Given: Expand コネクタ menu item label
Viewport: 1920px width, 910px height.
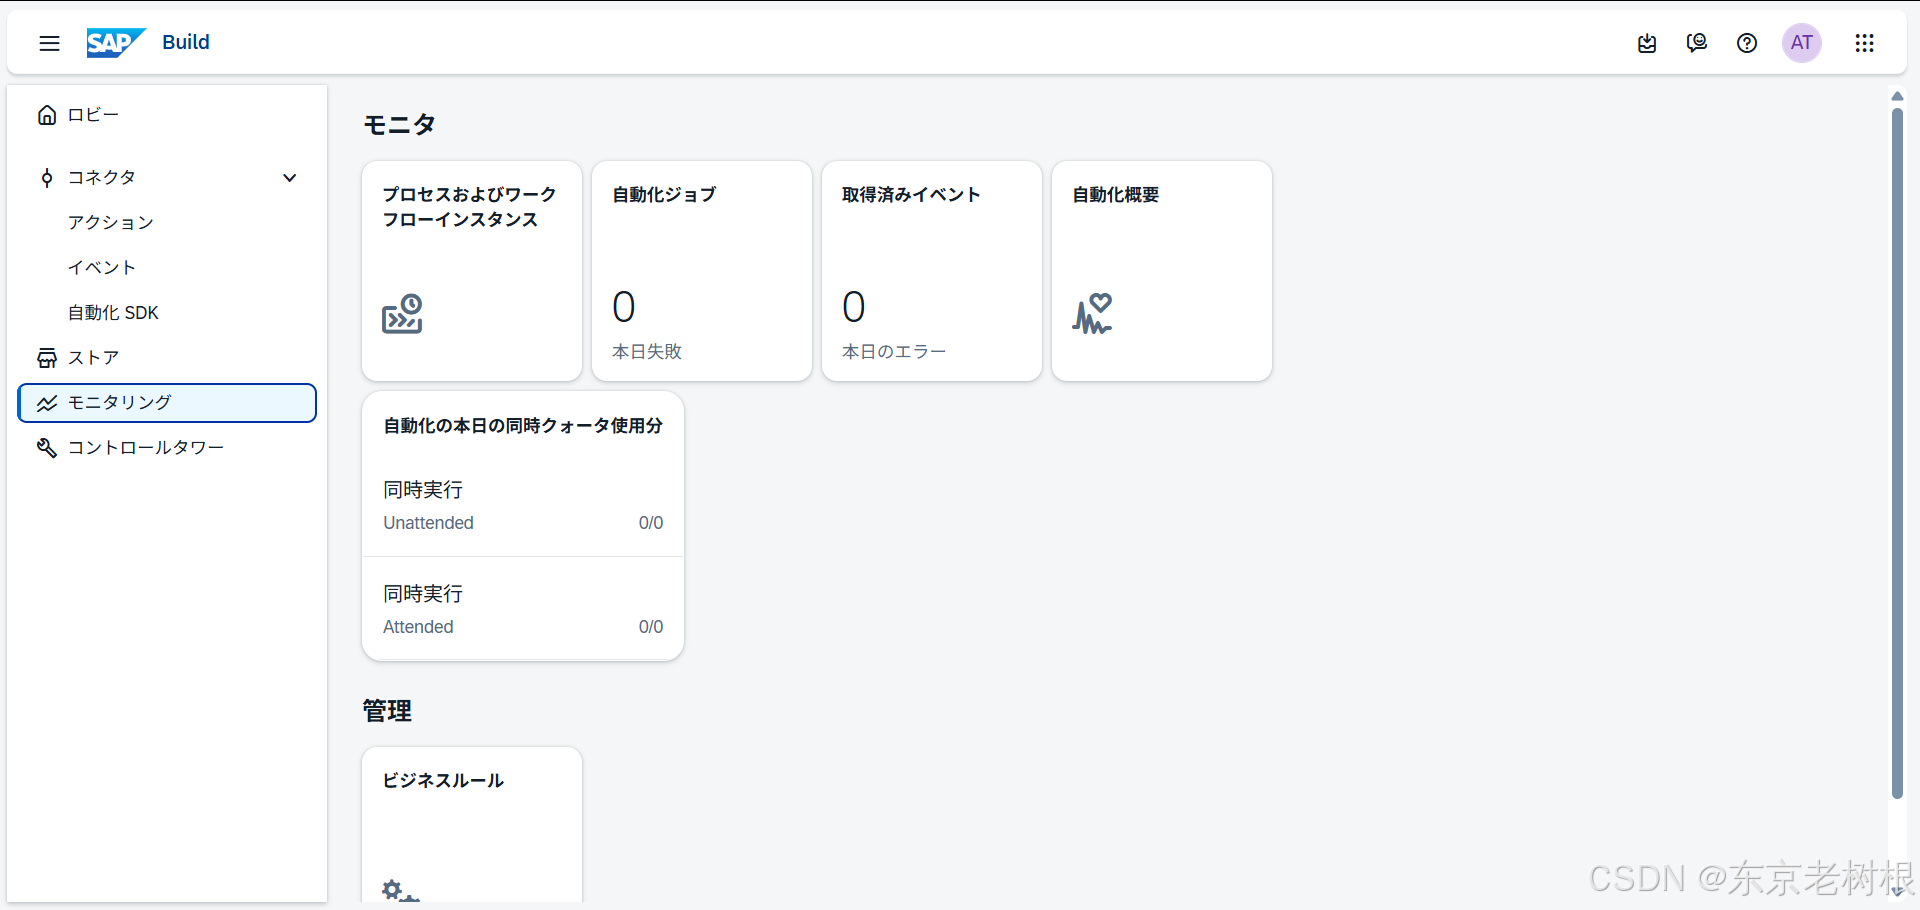Looking at the screenshot, I should pyautogui.click(x=101, y=178).
